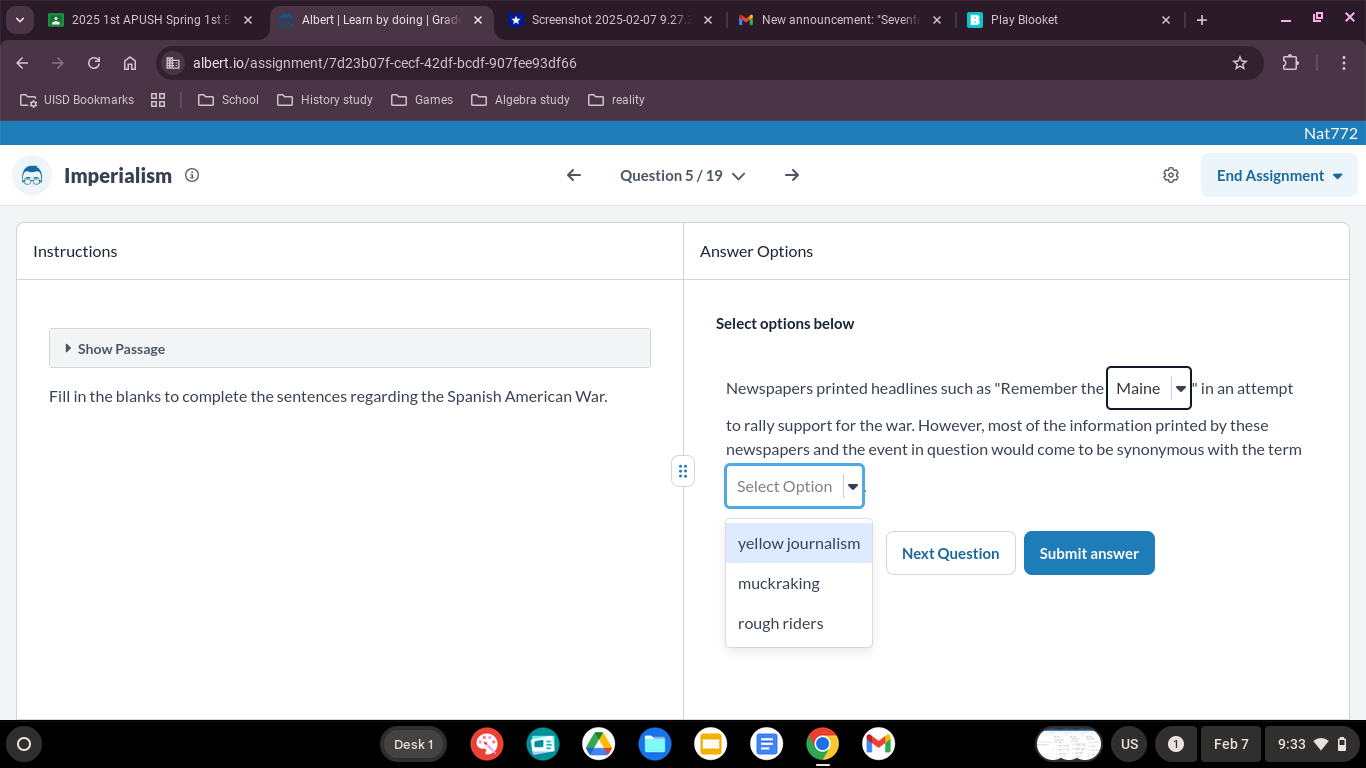Open the School bookmarks folder
Screen dimensions: 1366x768
(228, 100)
